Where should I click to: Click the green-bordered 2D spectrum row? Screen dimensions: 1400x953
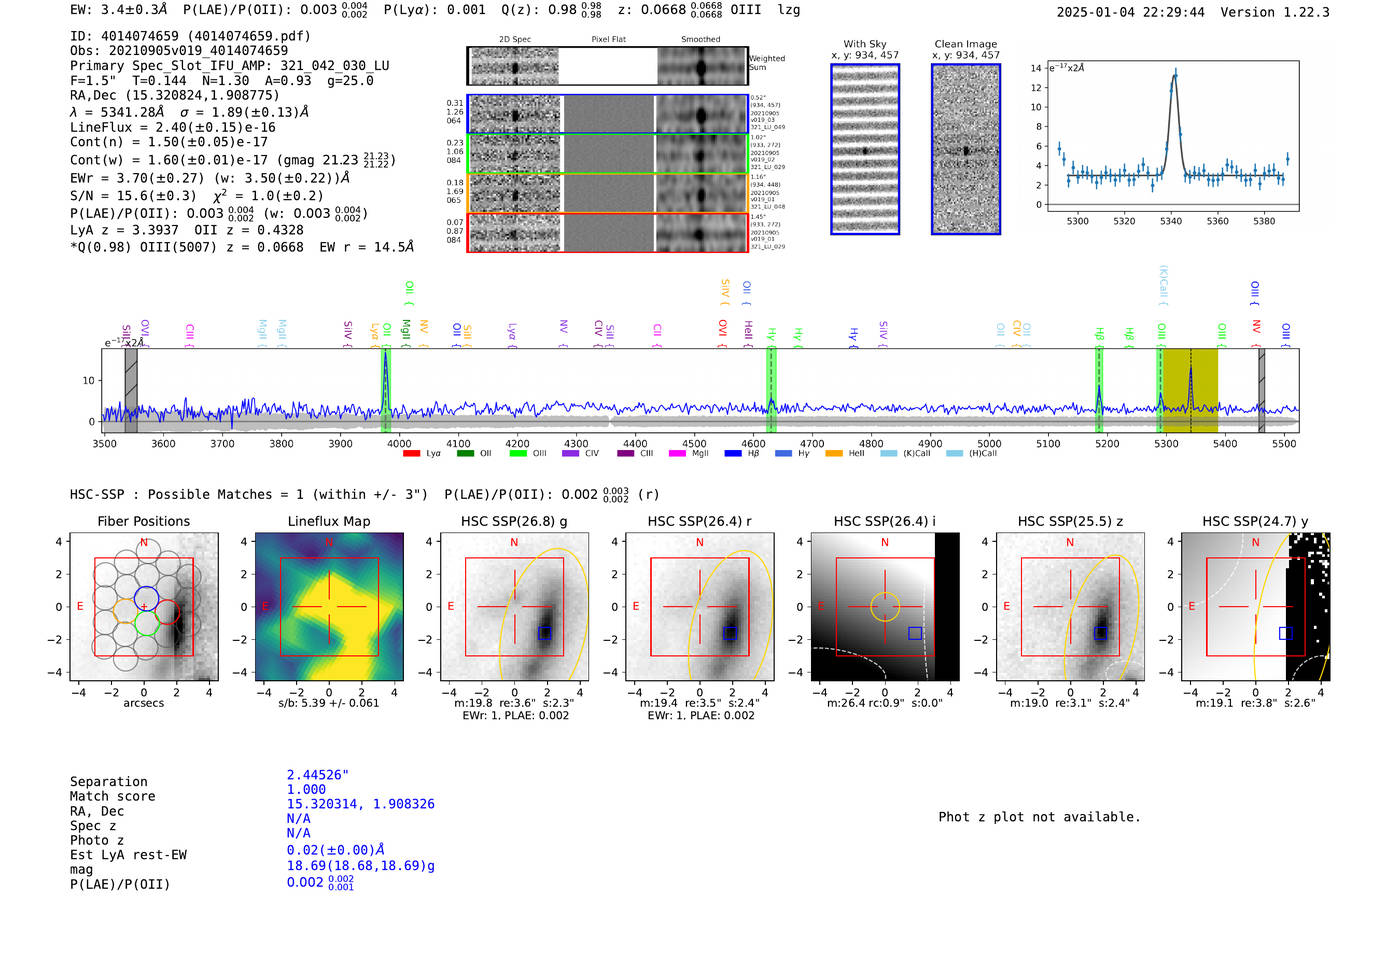tap(608, 153)
